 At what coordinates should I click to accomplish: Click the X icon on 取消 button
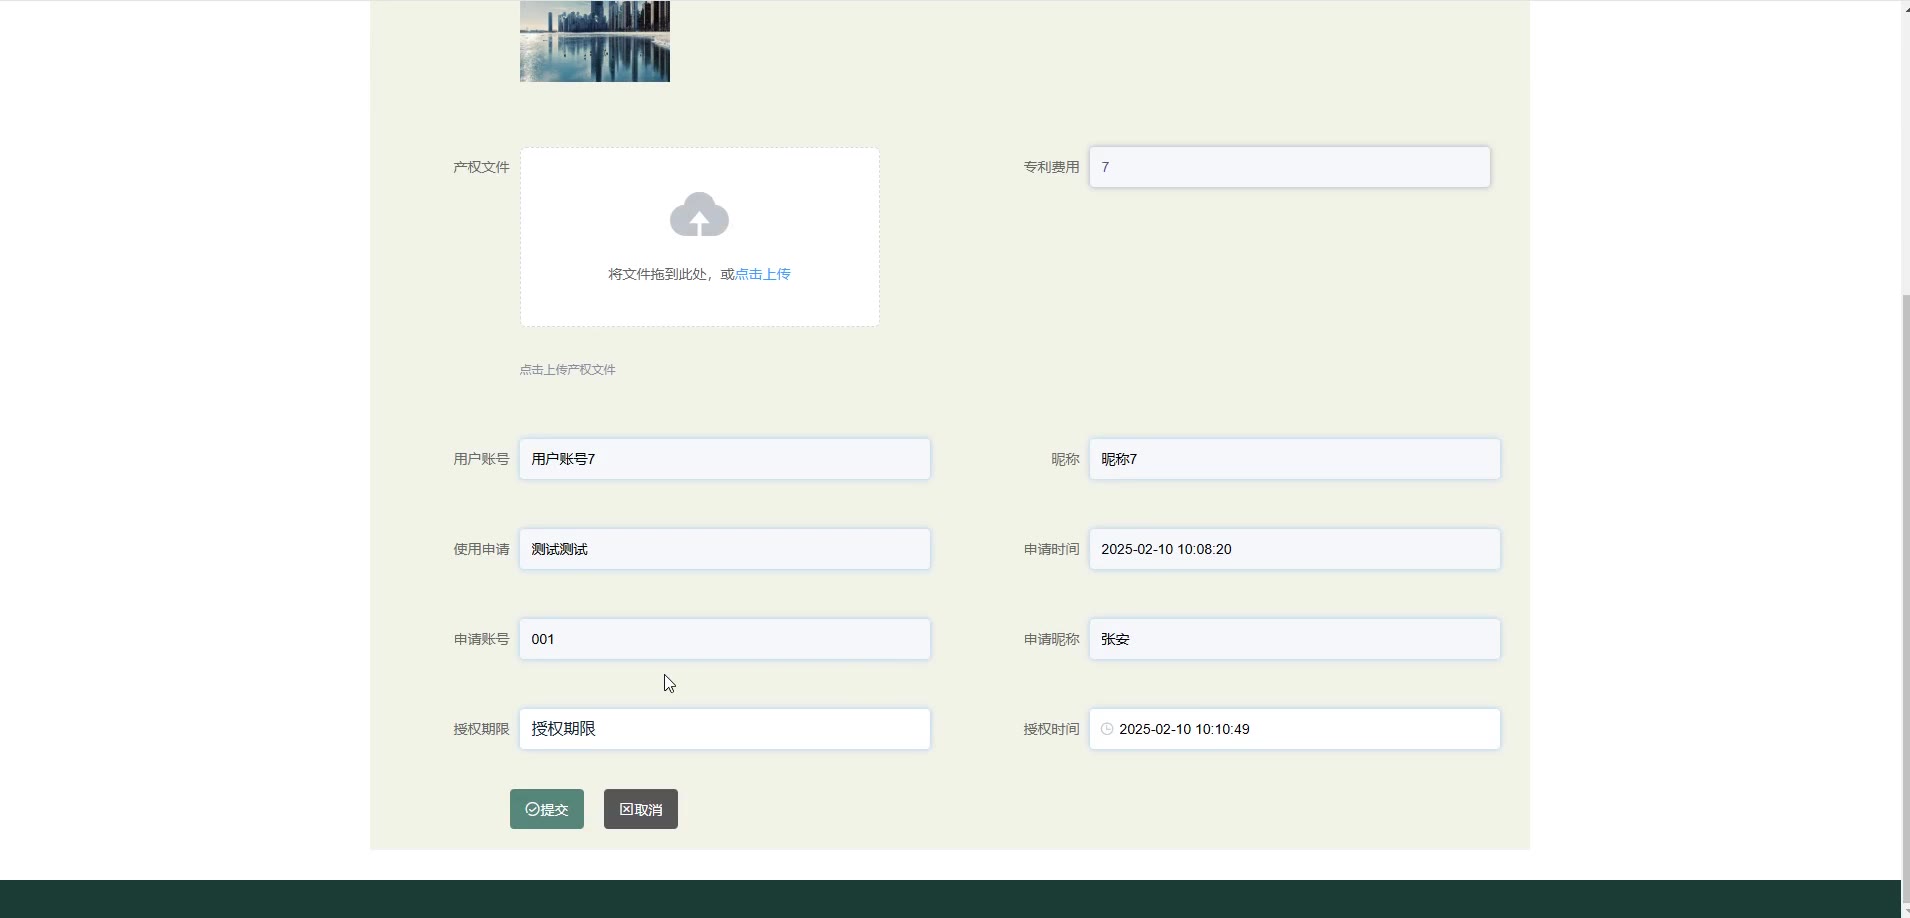tap(626, 809)
